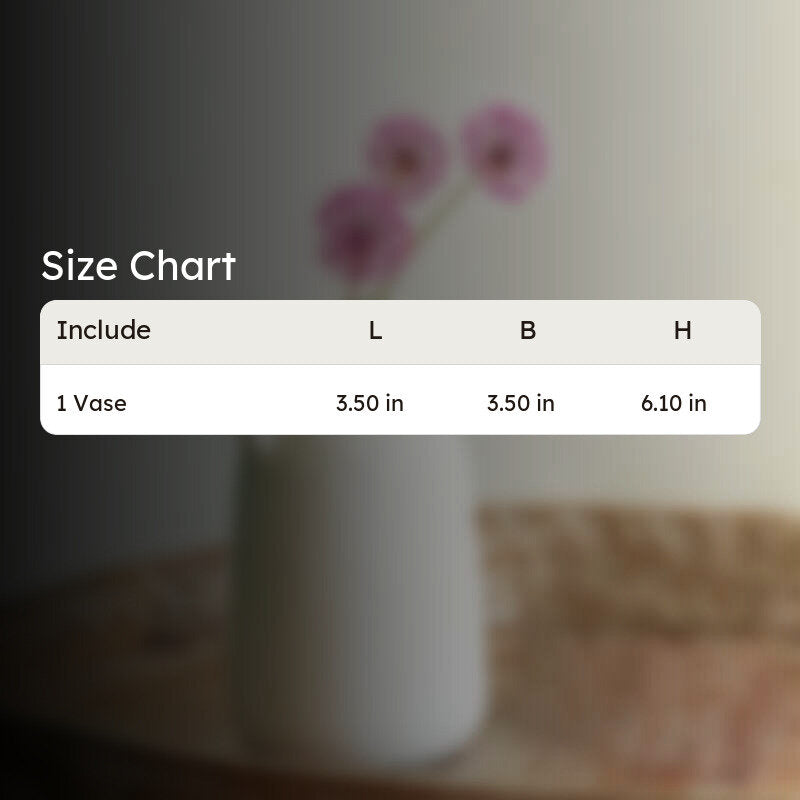
Task: Click the Size Chart heading
Action: point(138,266)
